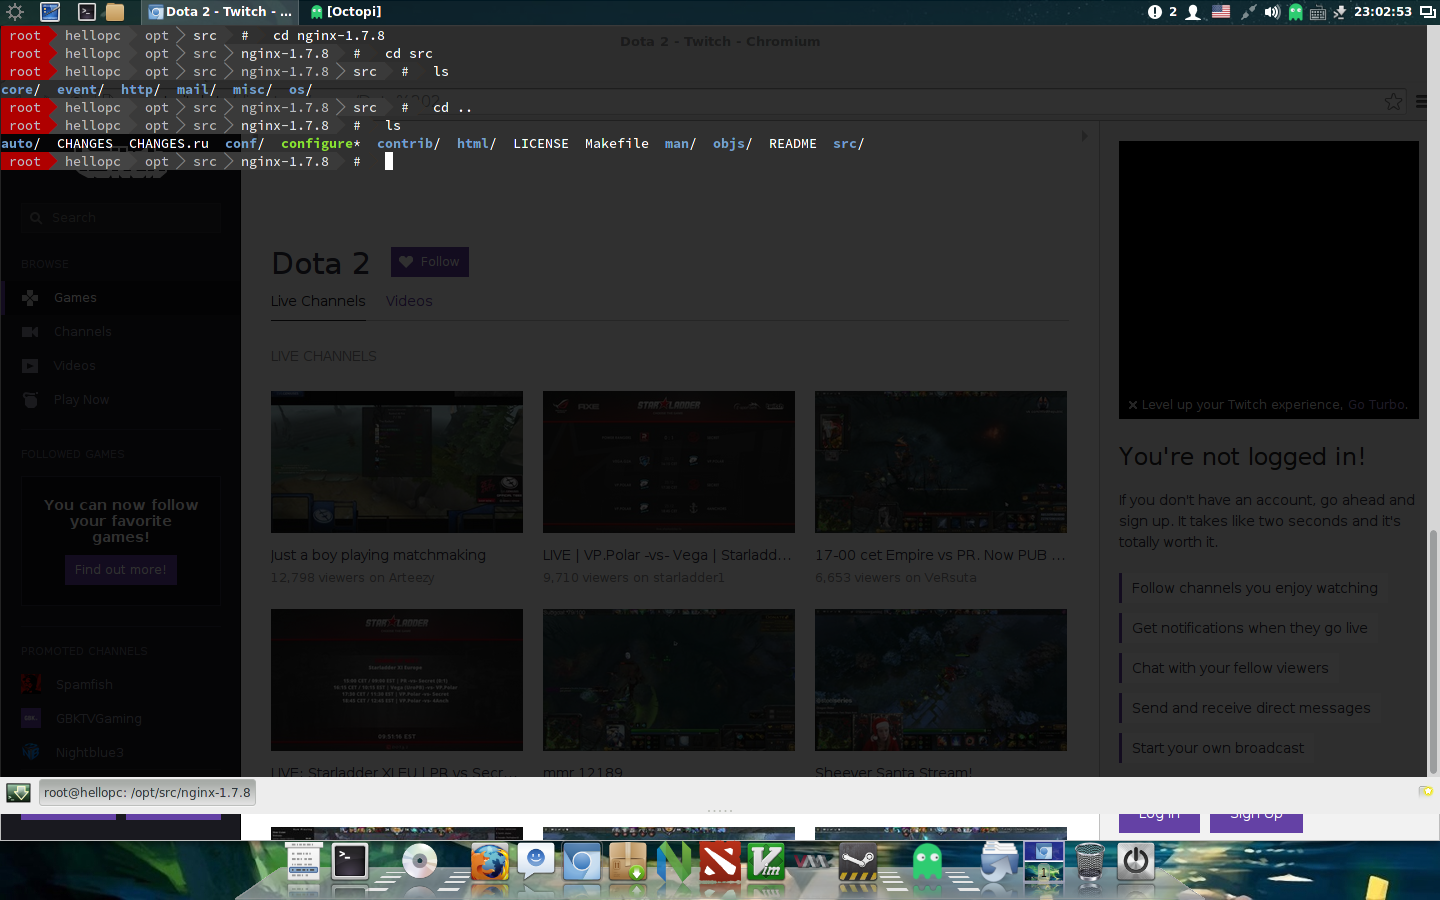Open Sheever Santa Stream thumbnail
Viewport: 1440px width, 900px height.
click(x=941, y=680)
